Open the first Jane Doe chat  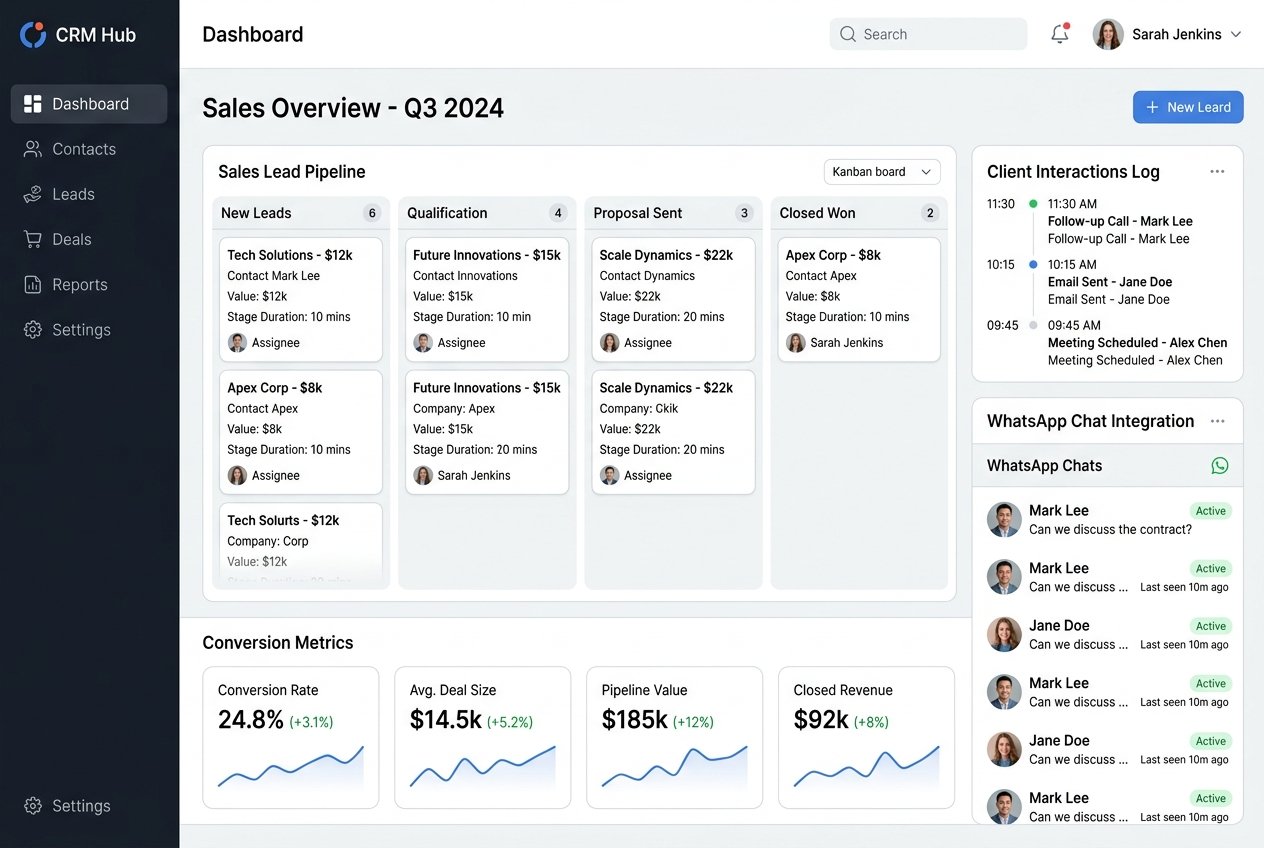coord(1108,635)
